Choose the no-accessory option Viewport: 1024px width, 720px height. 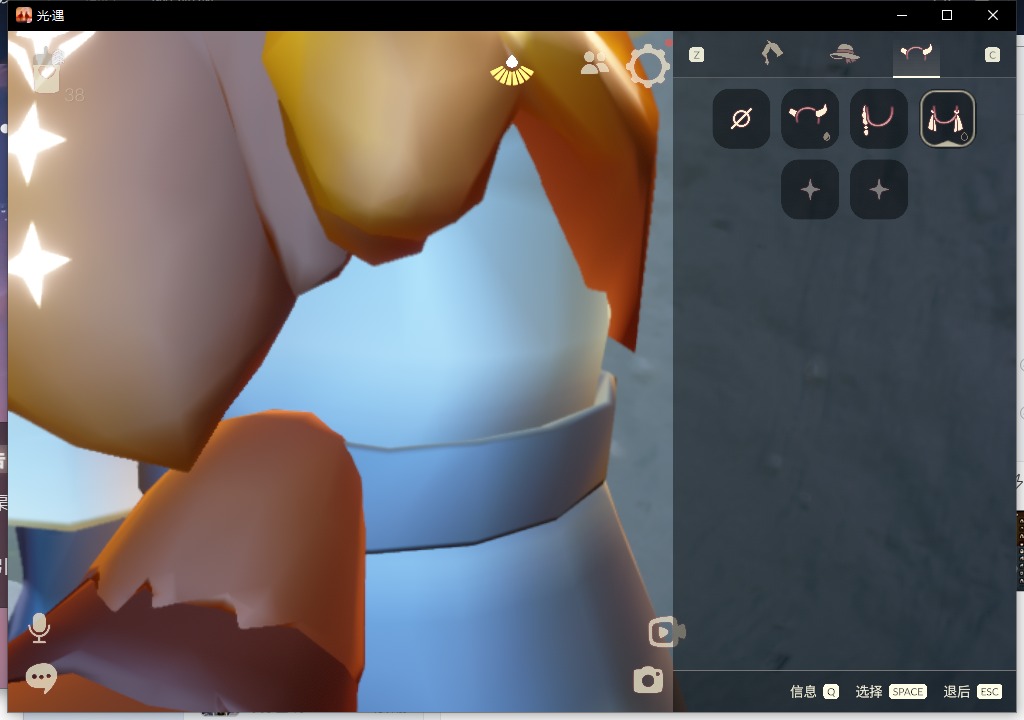[741, 119]
